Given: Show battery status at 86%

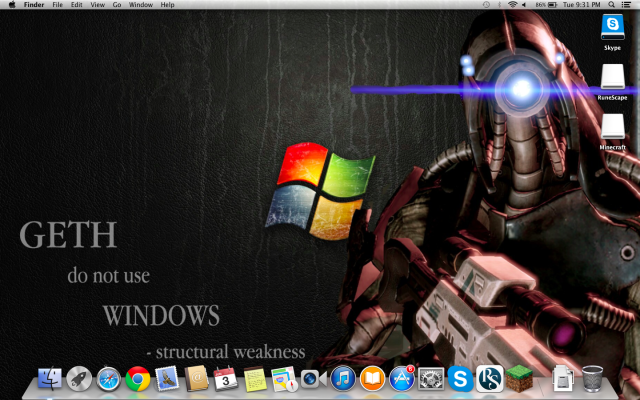Looking at the screenshot, I should [547, 4].
